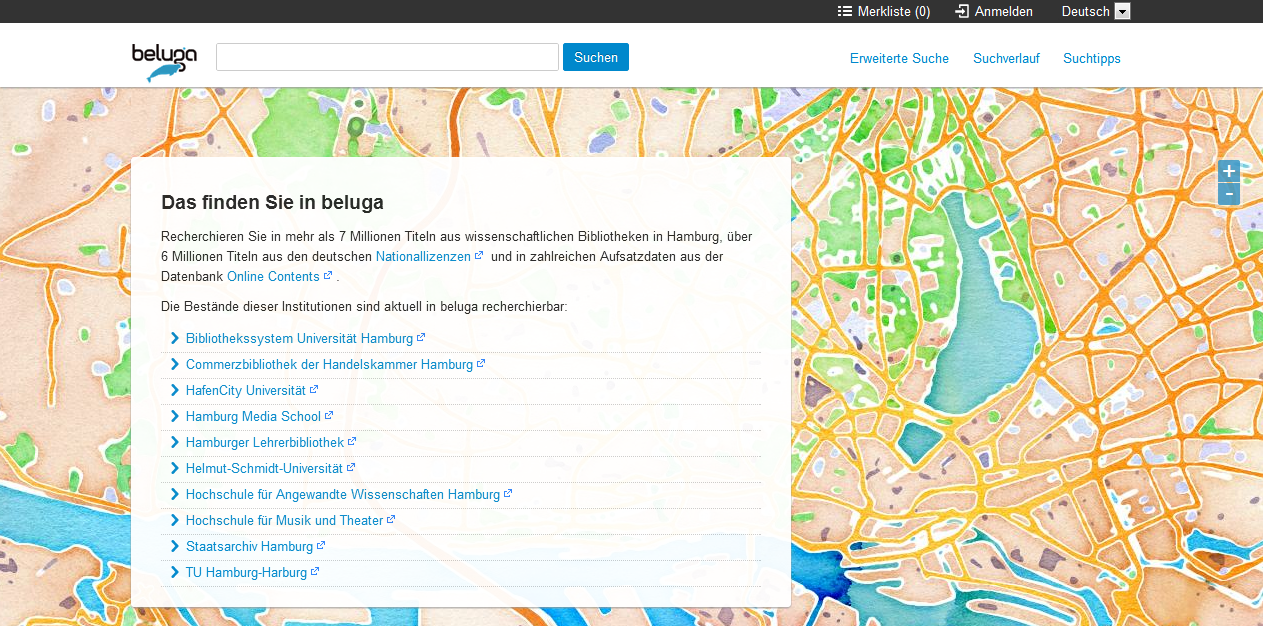Screen dimensions: 1263x626
Task: Zoom in the map with plus button
Action: [1229, 171]
